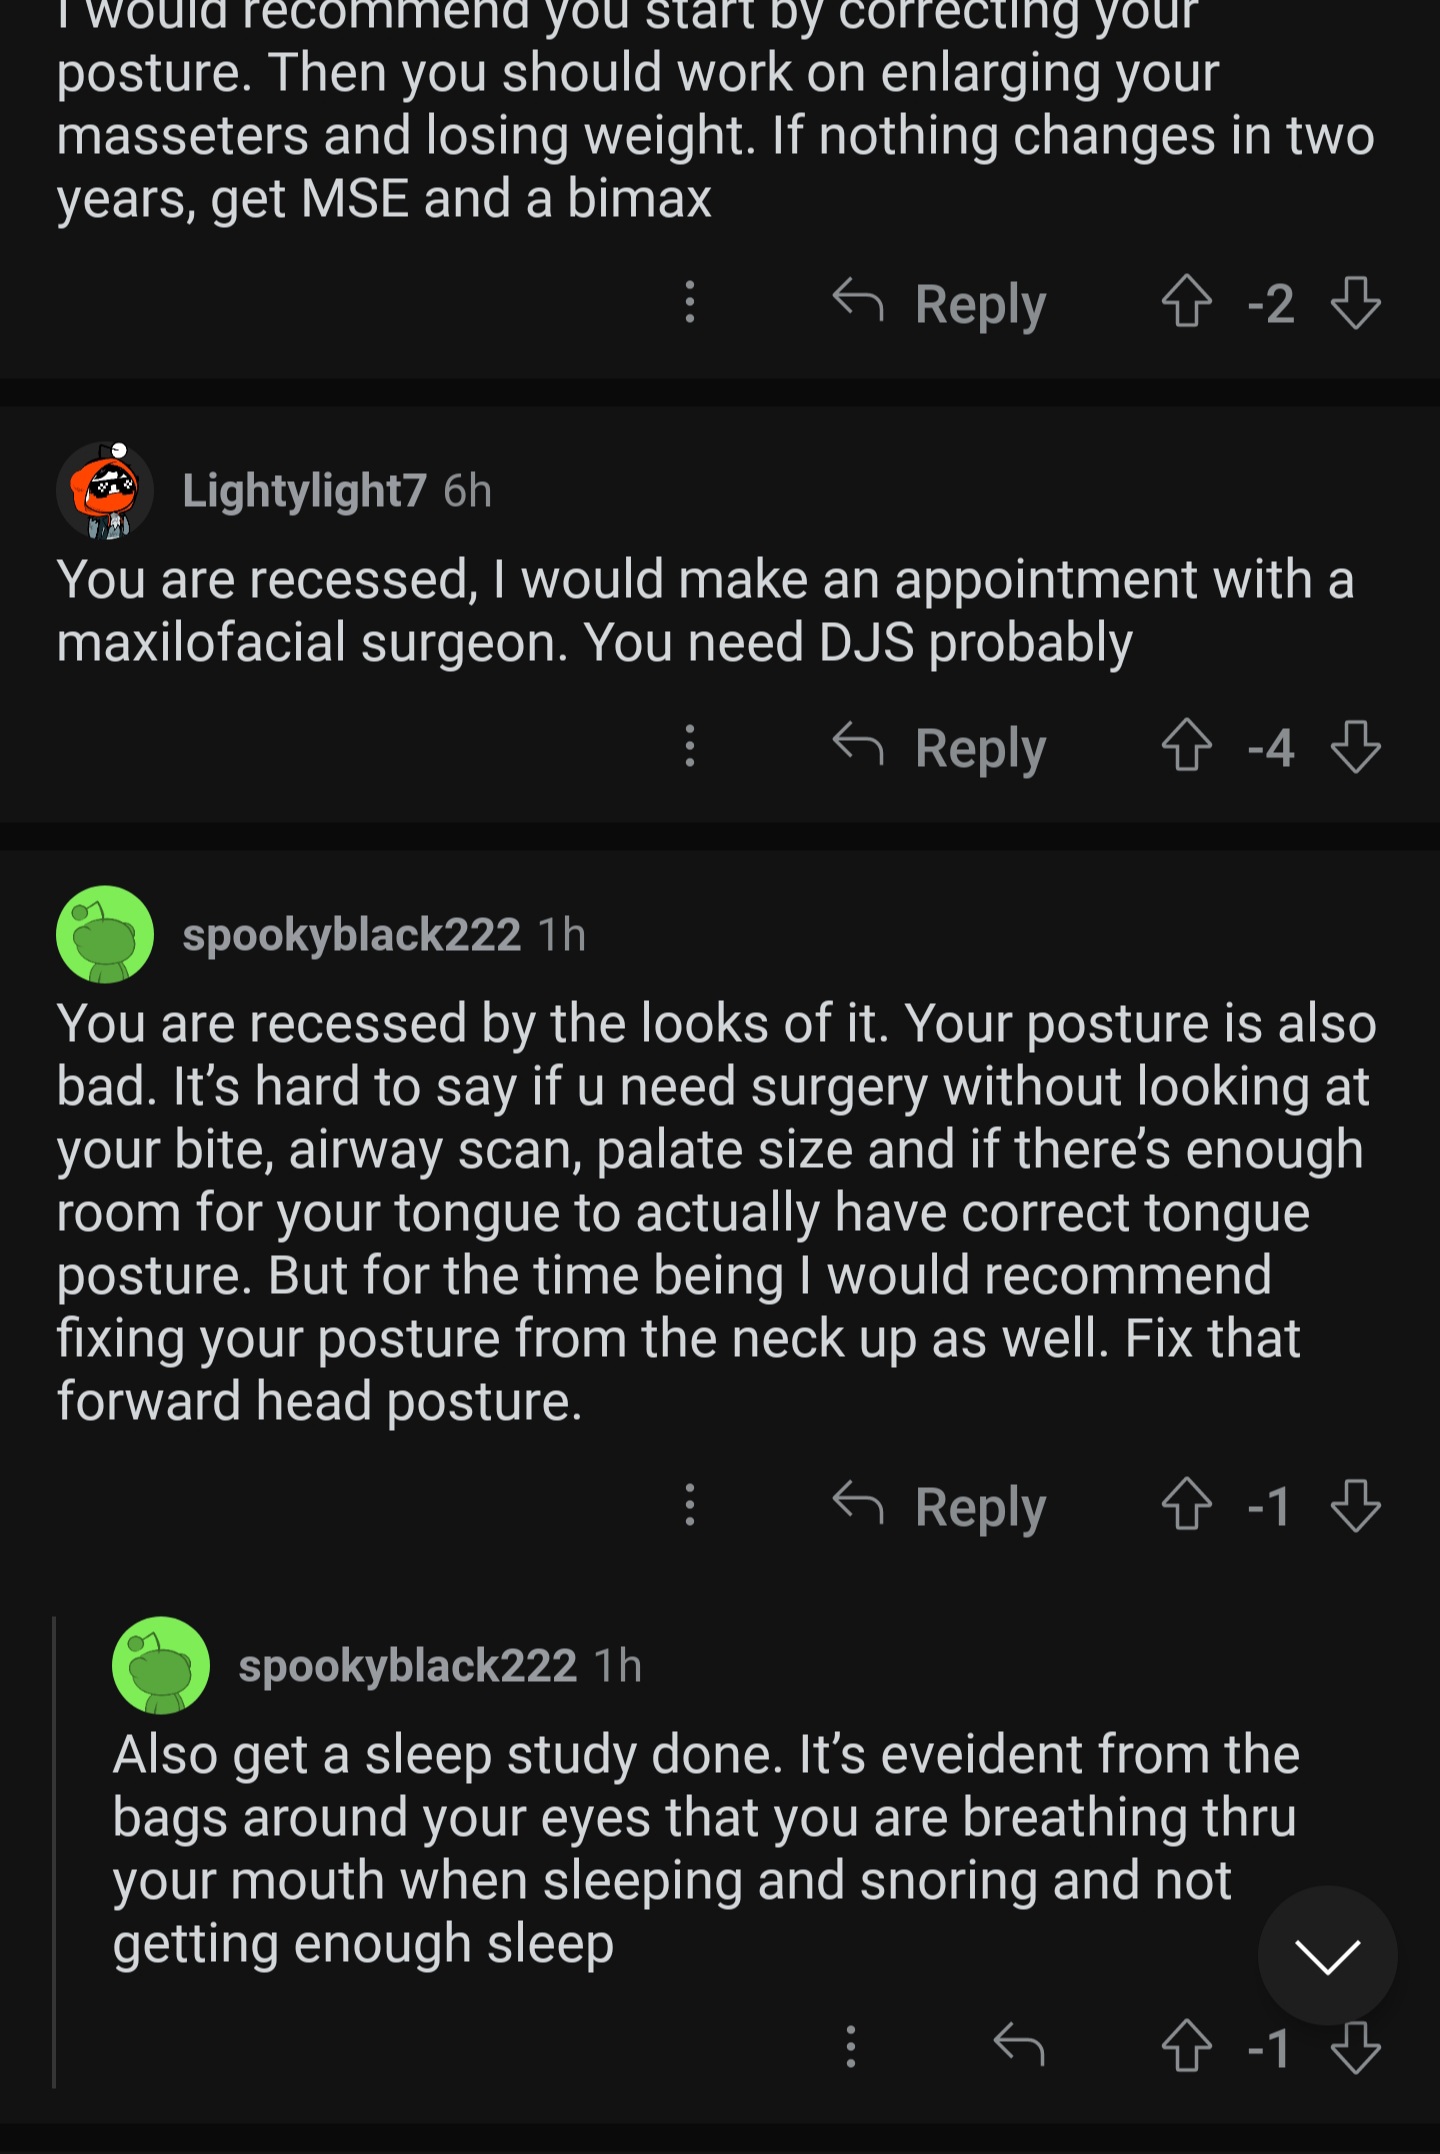This screenshot has height=2154, width=1440.
Task: Upvote Lightylight7's comment
Action: tap(1187, 745)
